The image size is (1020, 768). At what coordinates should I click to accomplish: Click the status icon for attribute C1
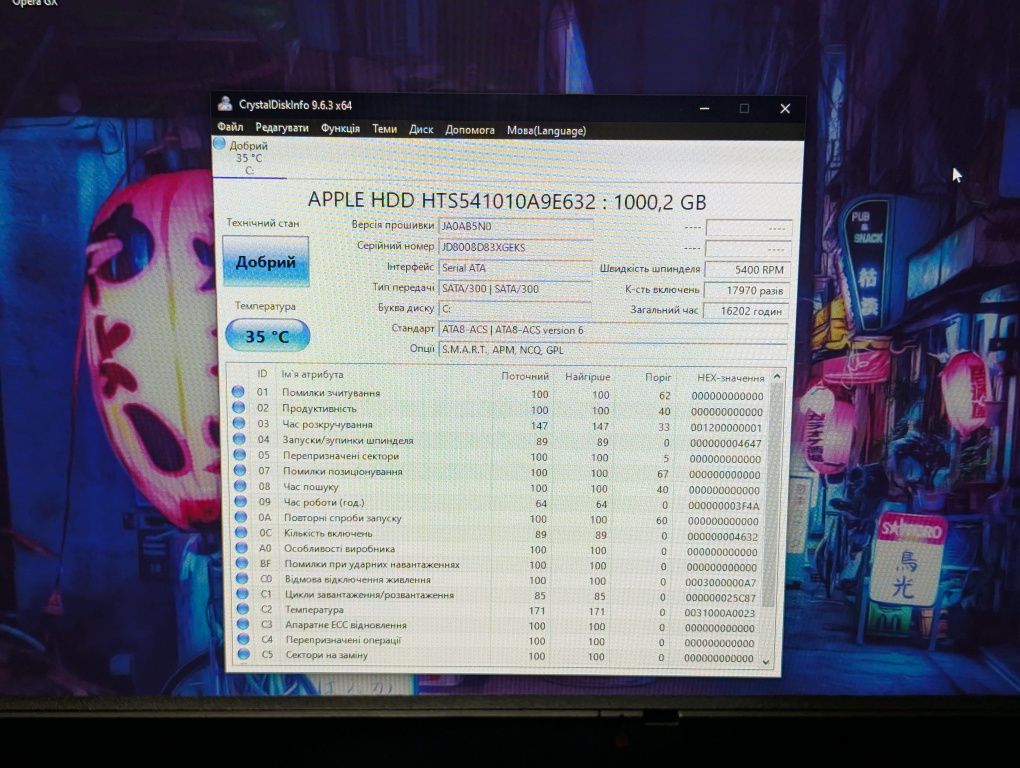pos(243,594)
